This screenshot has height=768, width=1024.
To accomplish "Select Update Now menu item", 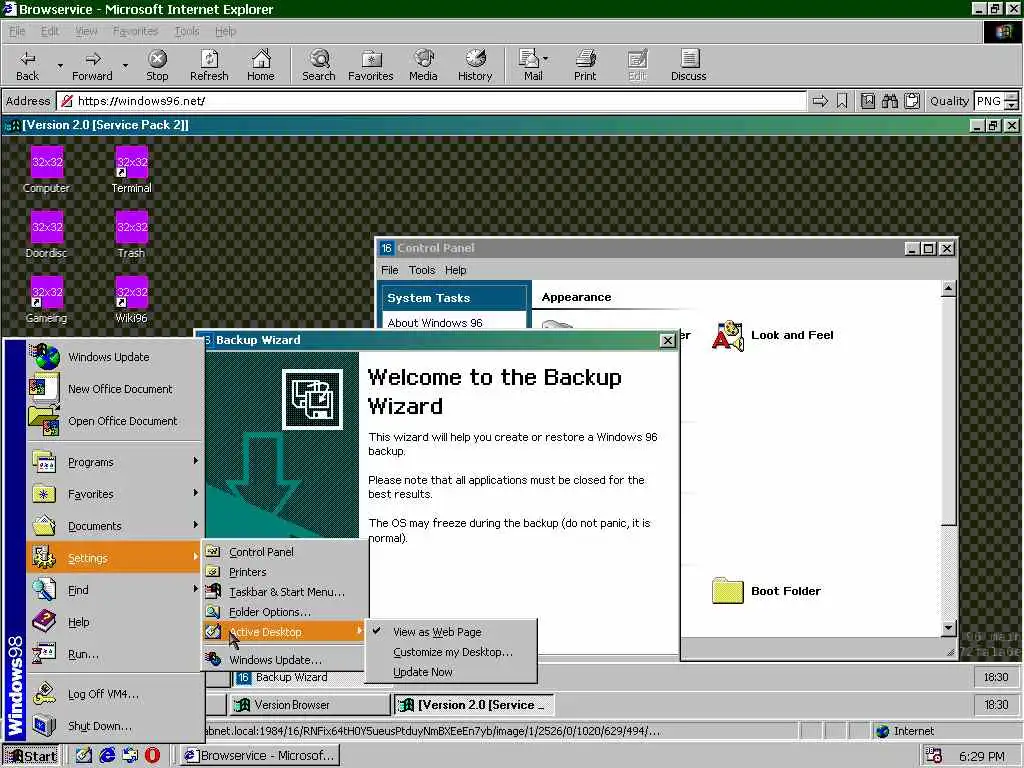I will tap(451, 673).
